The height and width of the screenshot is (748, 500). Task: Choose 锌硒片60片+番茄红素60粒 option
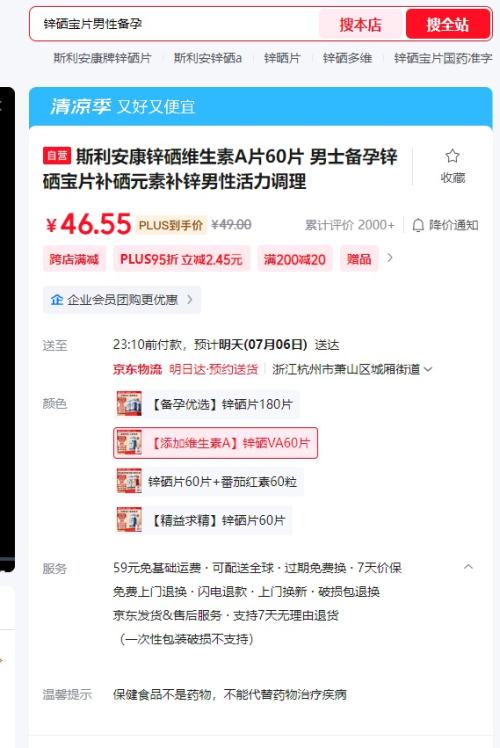point(208,482)
